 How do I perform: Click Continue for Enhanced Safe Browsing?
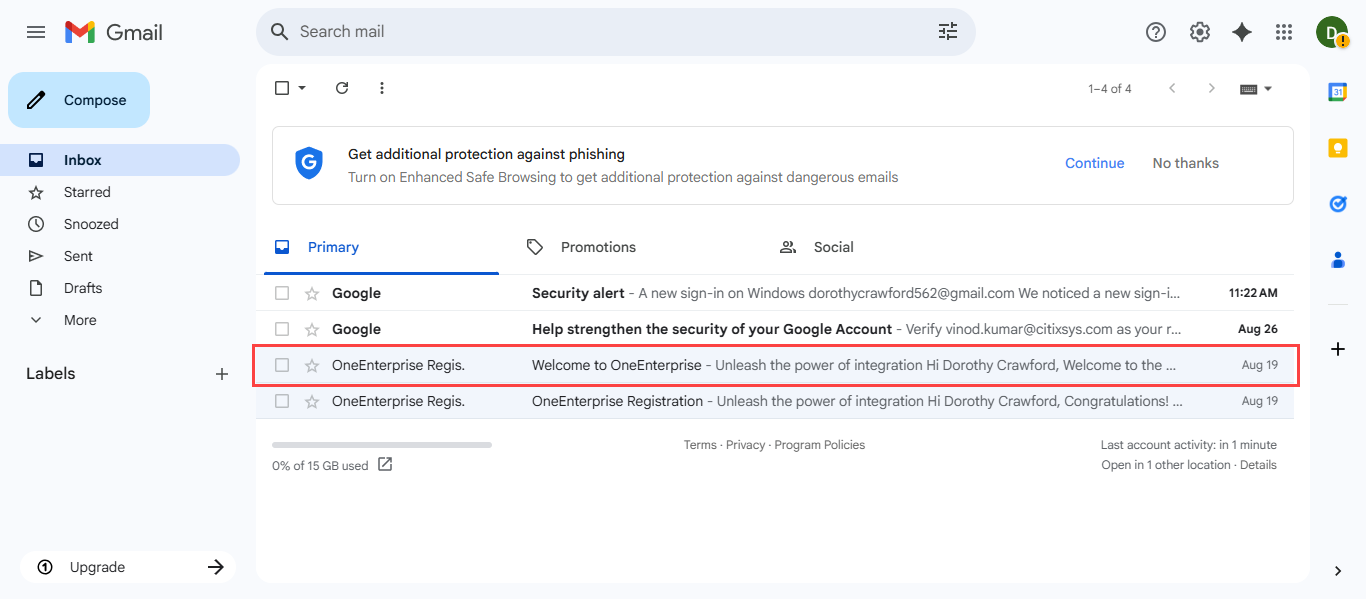click(x=1094, y=163)
